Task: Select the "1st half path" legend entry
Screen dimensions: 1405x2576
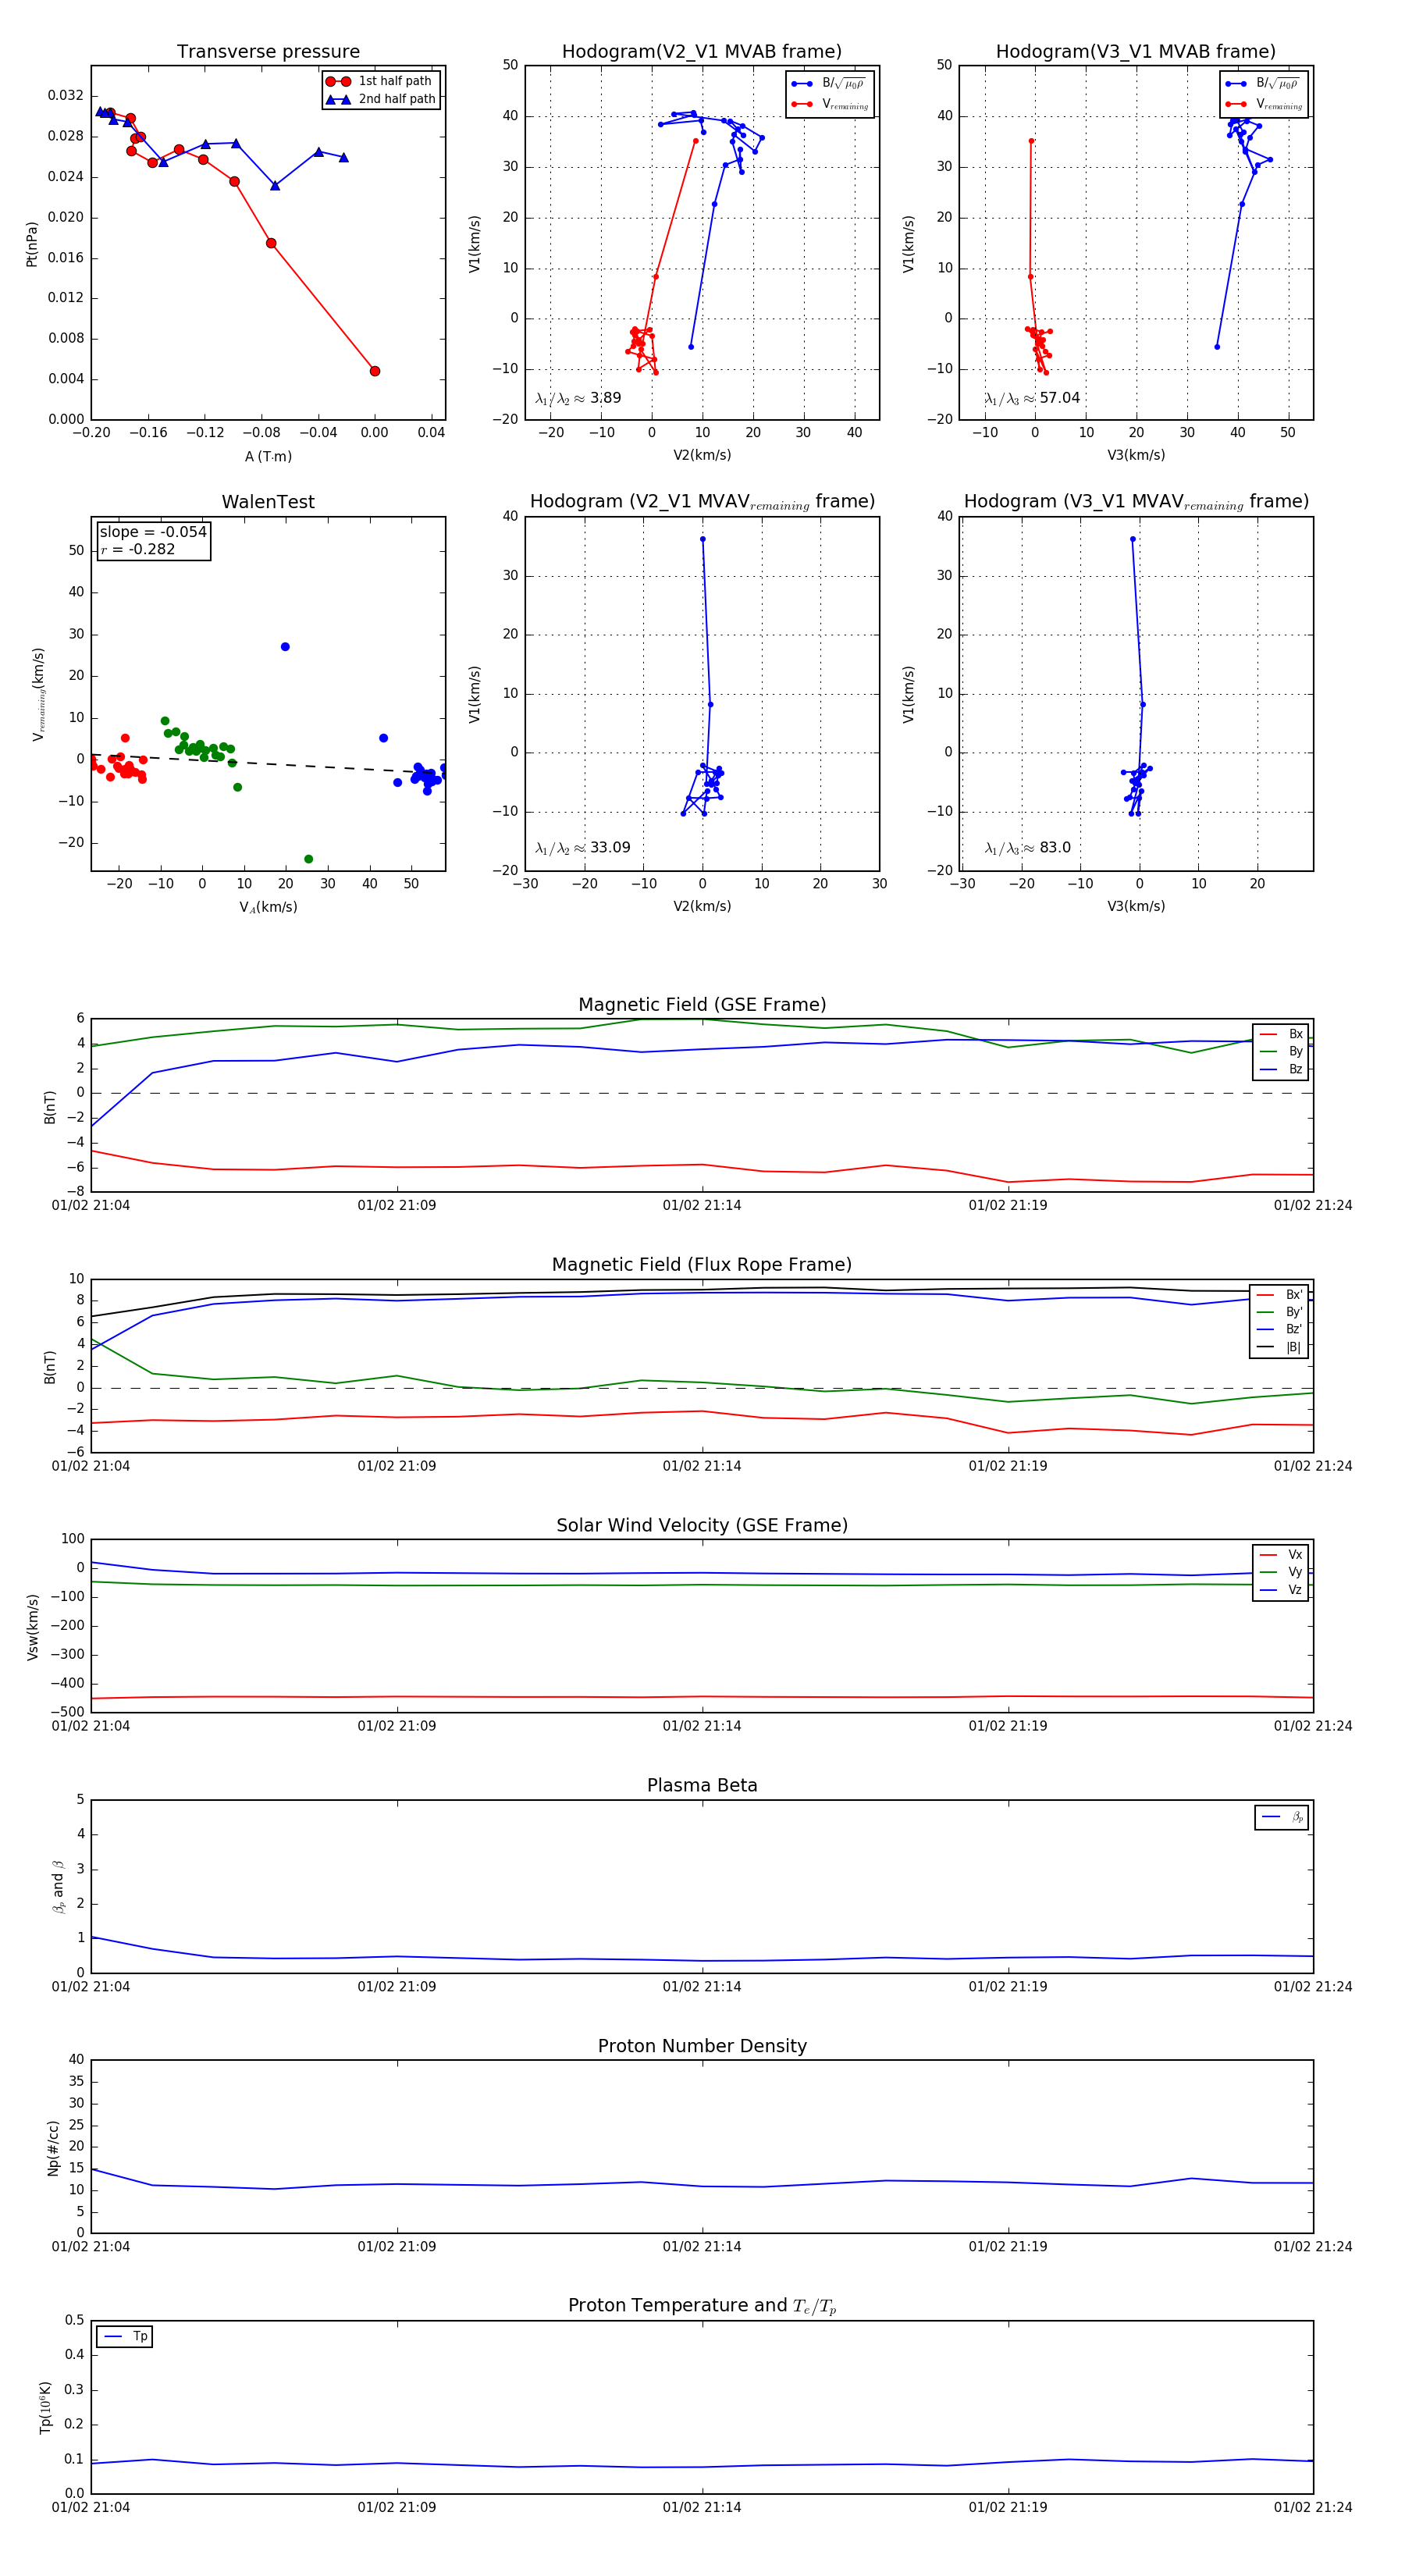Action: coord(379,81)
